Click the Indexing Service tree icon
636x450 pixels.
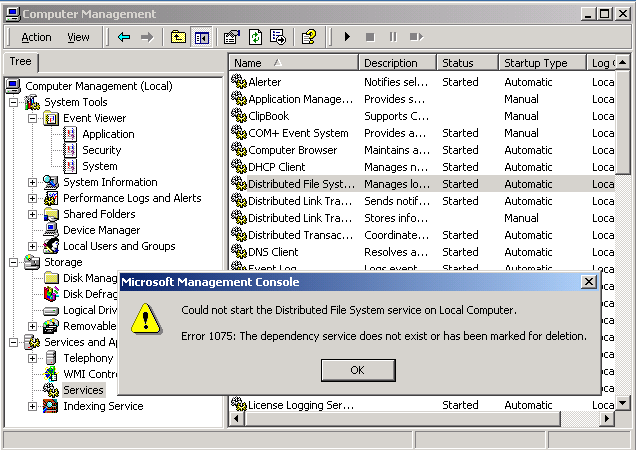(51, 406)
